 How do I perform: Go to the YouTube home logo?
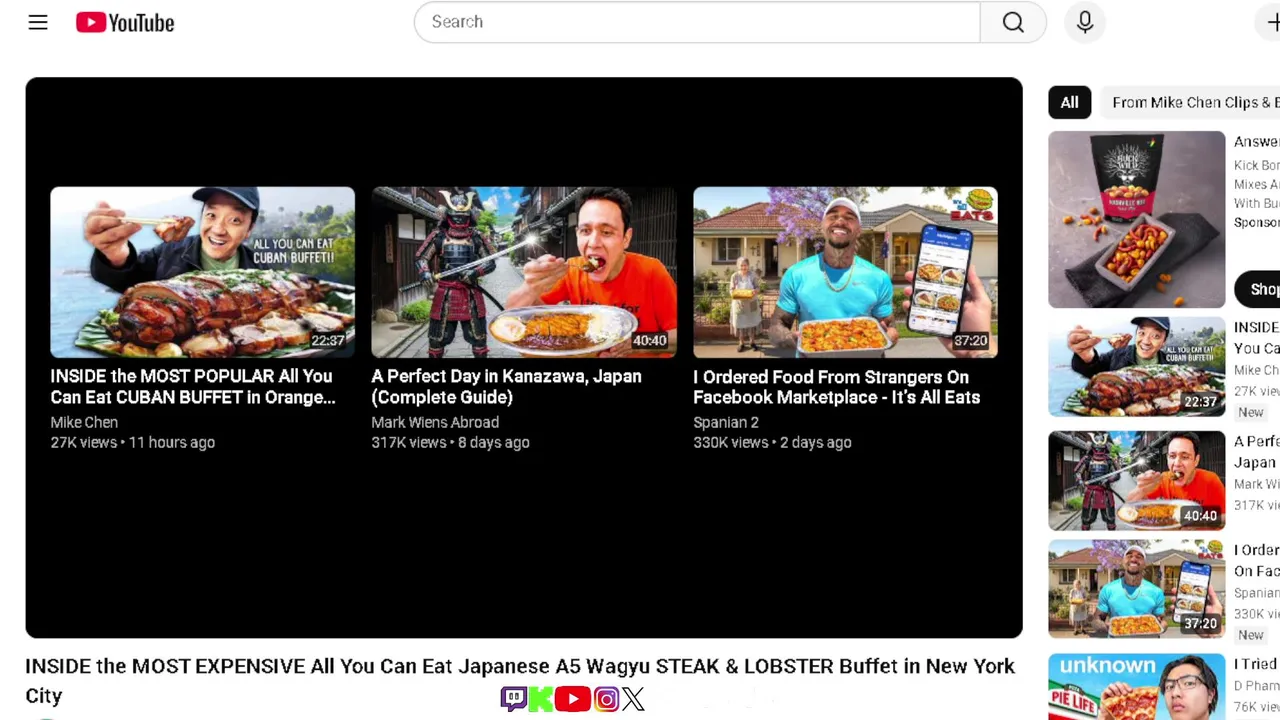125,22
